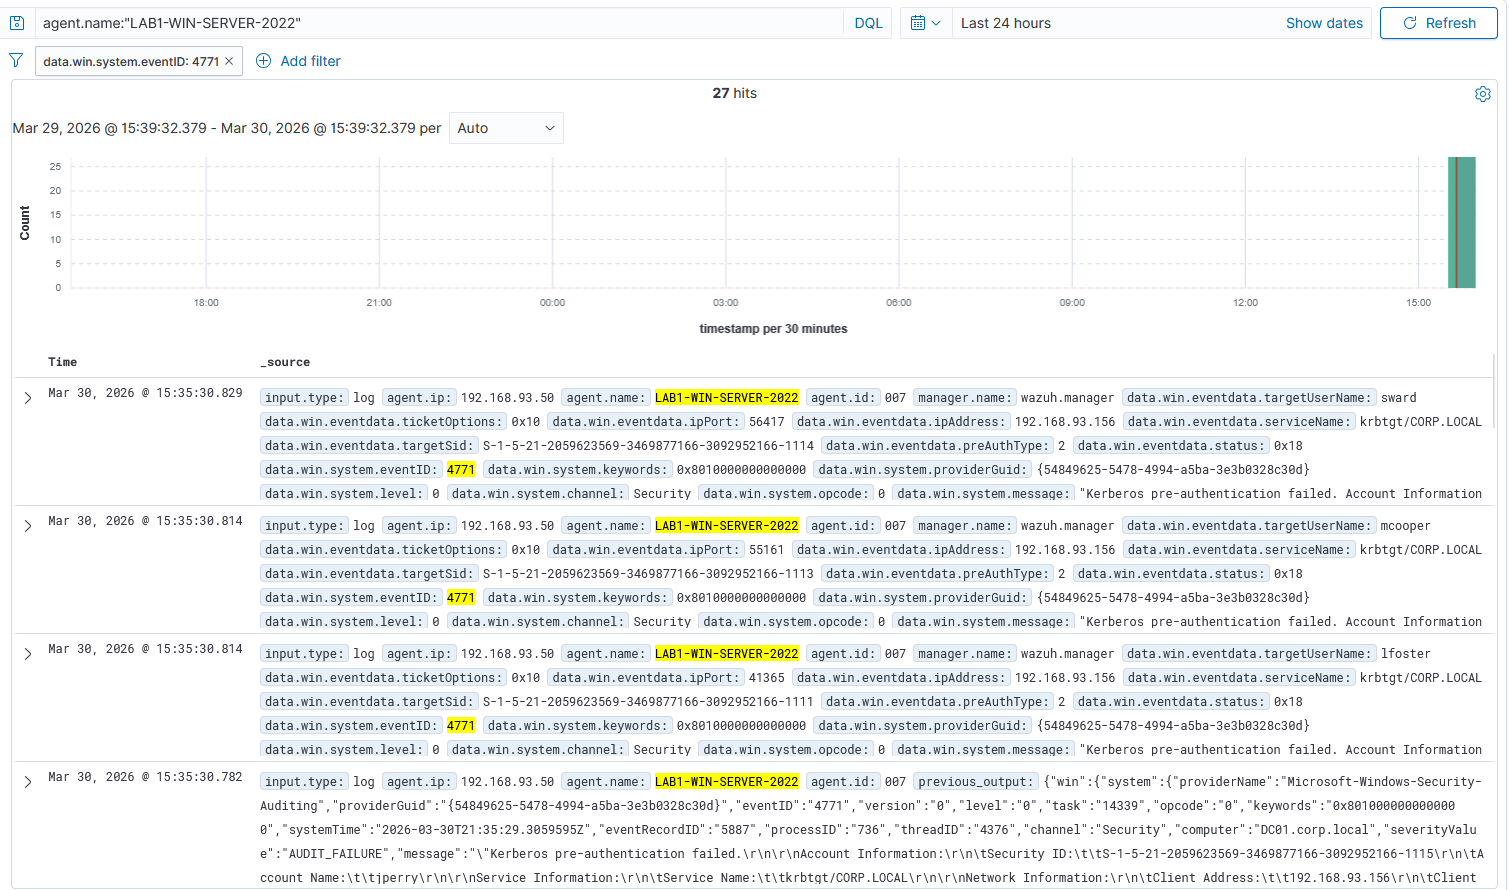Click the Show dates link
The image size is (1509, 890).
(1324, 23)
